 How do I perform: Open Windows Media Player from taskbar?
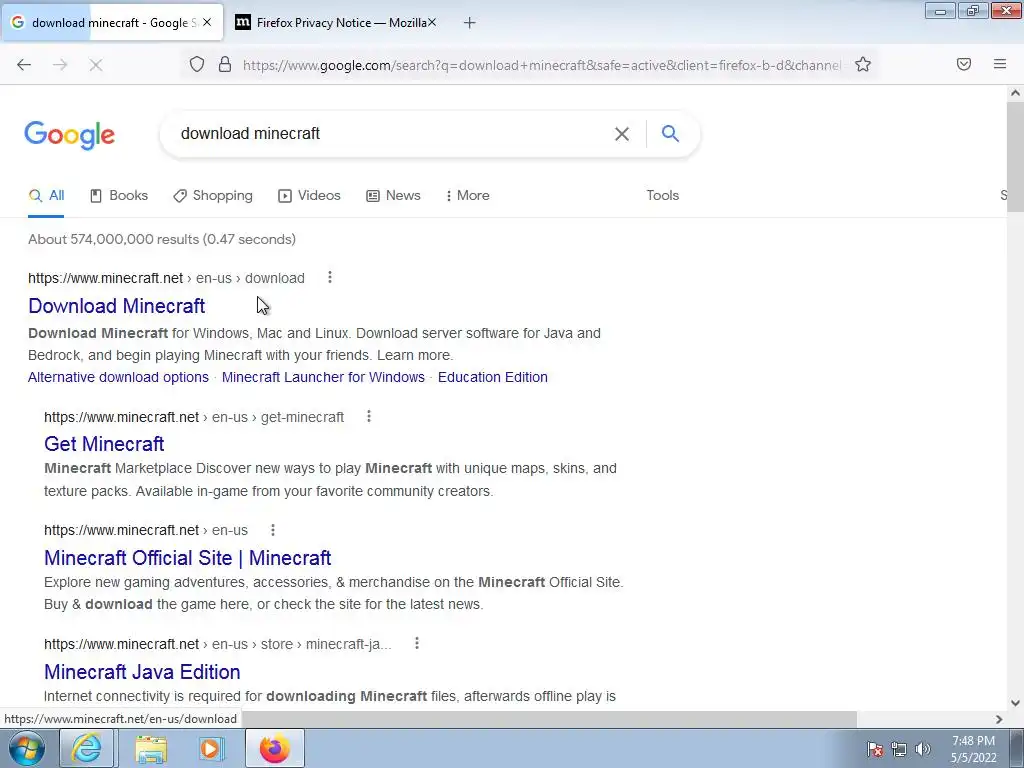point(211,748)
